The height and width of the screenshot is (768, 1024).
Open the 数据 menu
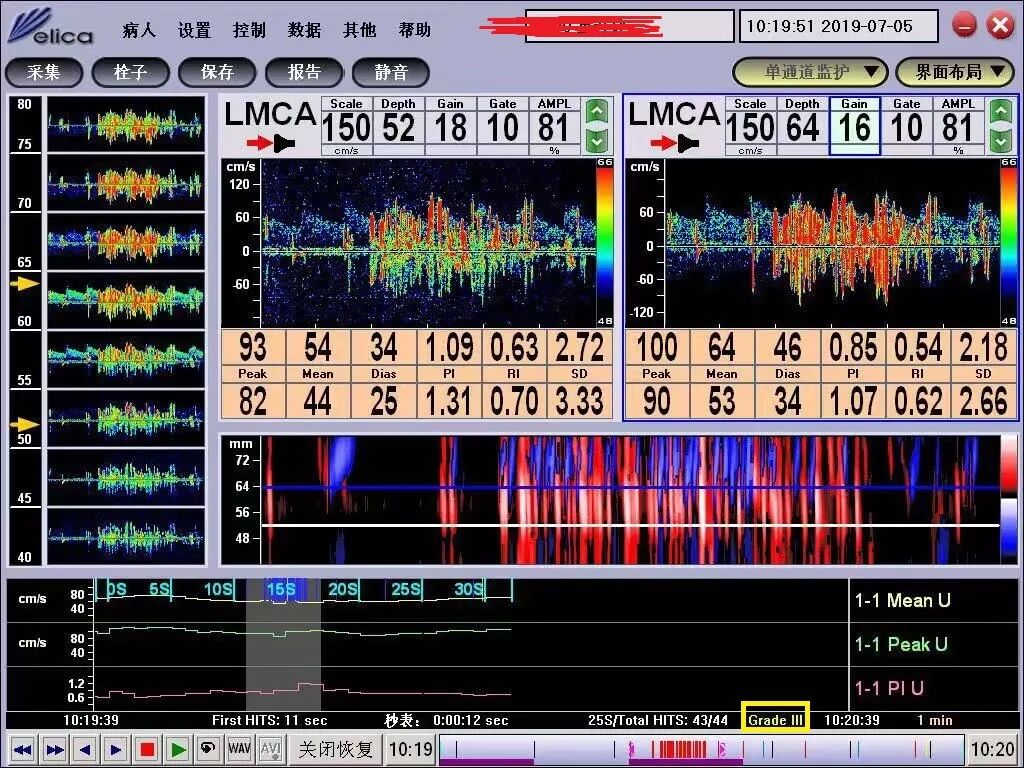304,30
